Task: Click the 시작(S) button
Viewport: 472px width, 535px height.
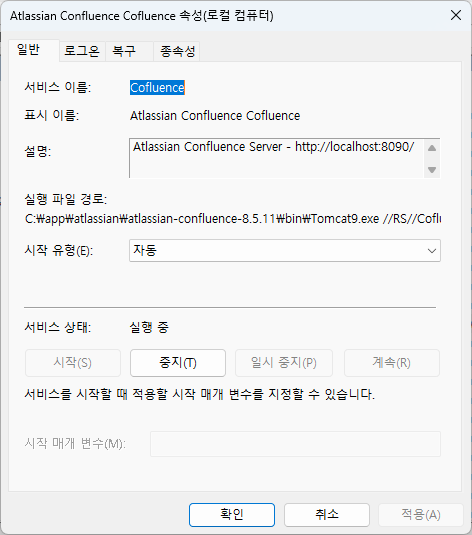Action: [x=73, y=363]
